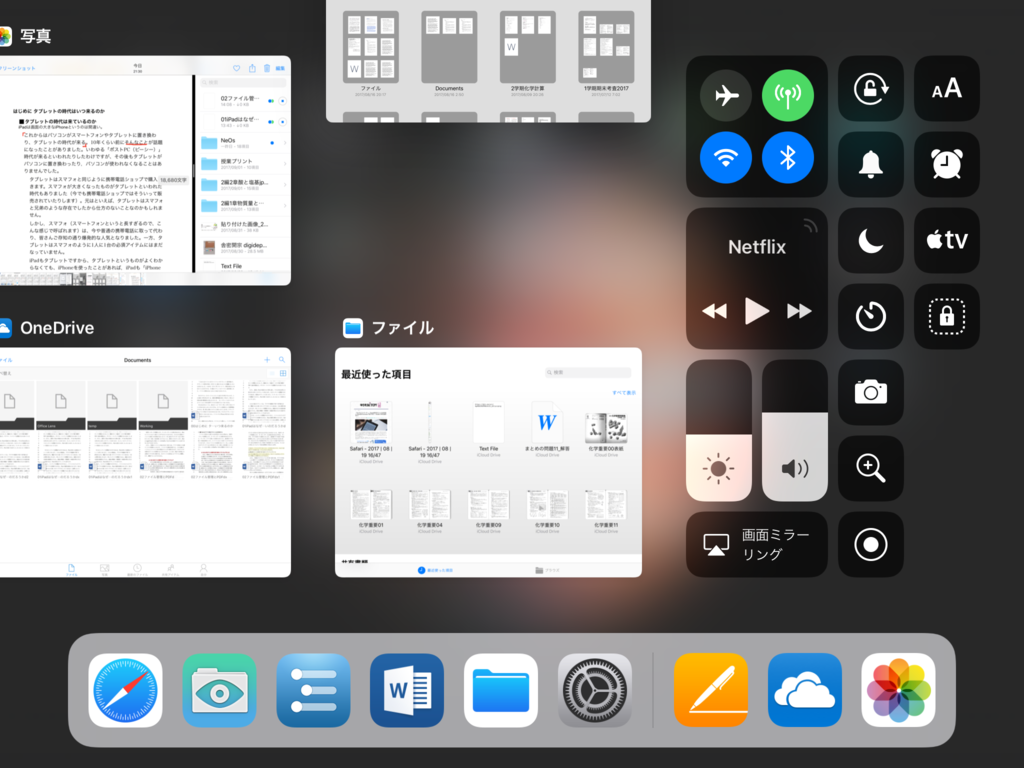Image resolution: width=1024 pixels, height=768 pixels.
Task: Toggle silent mode bell button
Action: (x=871, y=164)
